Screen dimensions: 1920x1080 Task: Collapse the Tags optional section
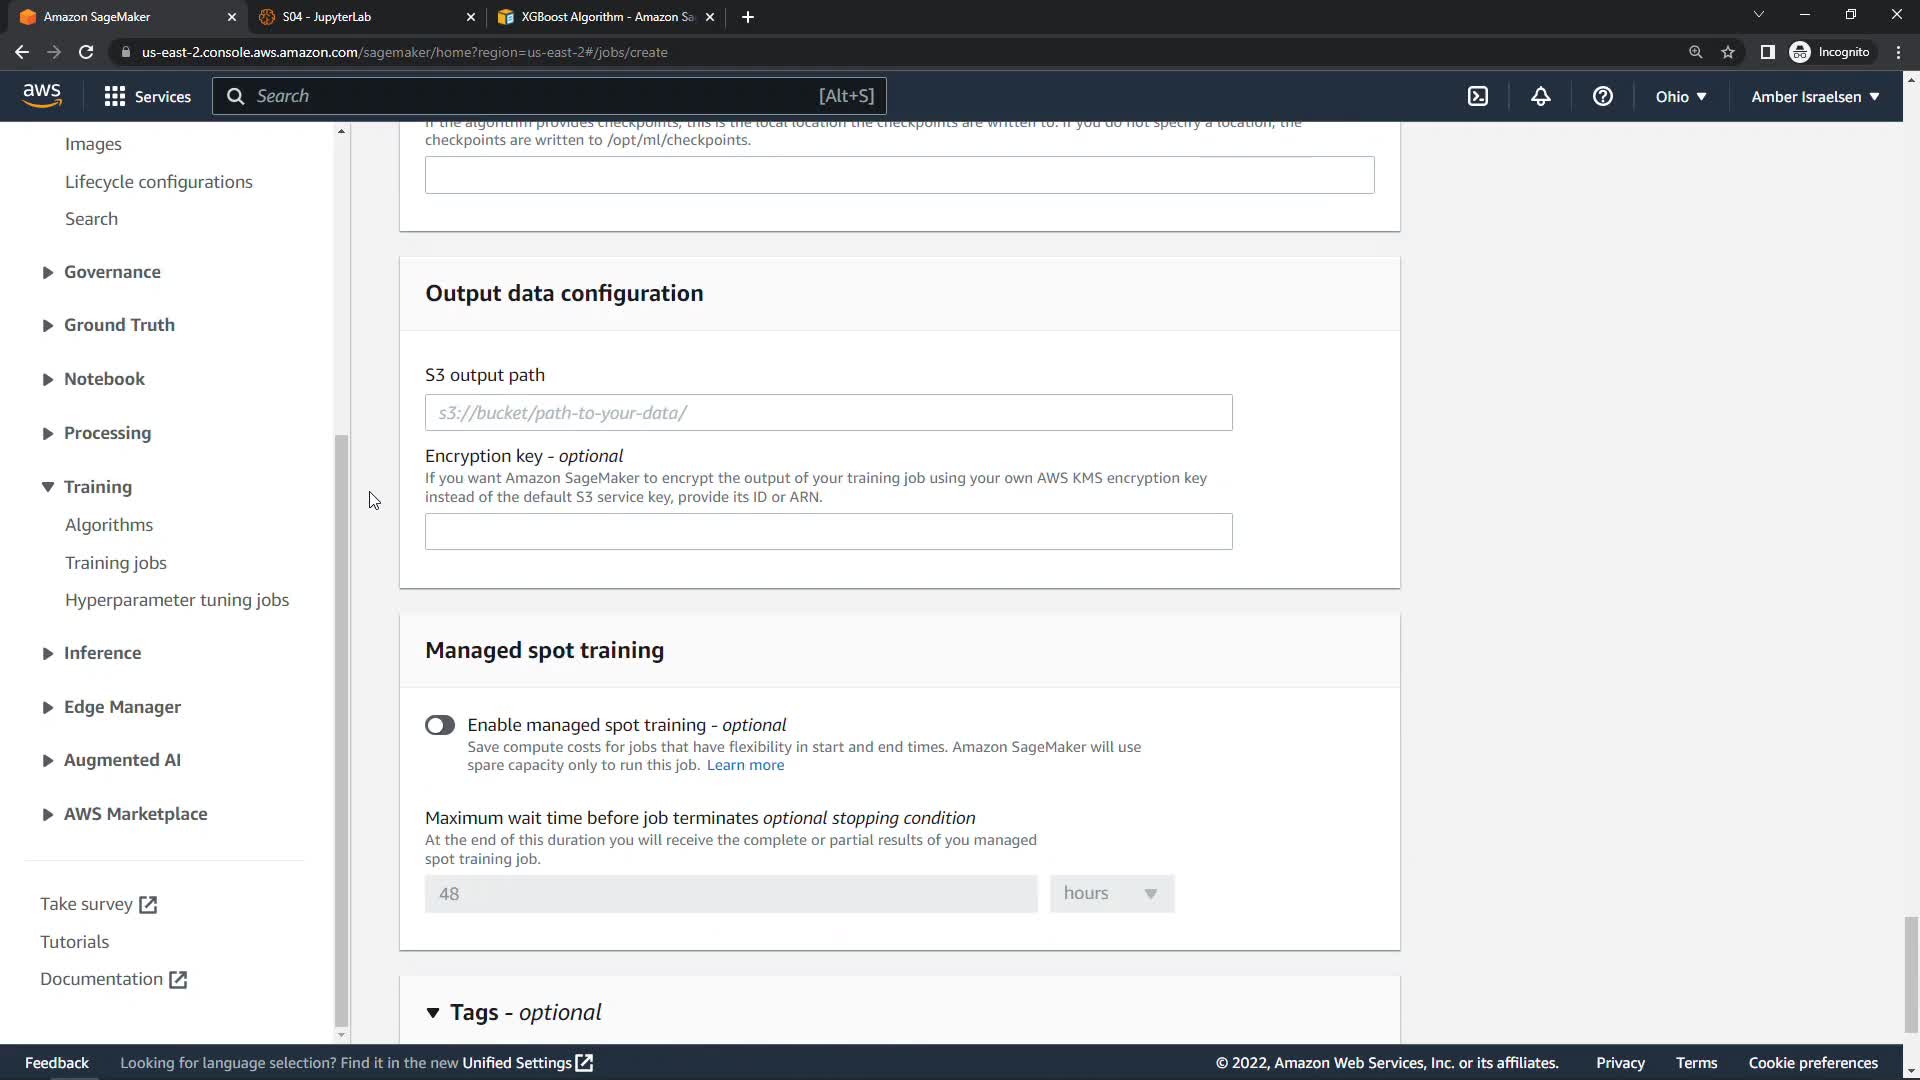(x=433, y=1013)
